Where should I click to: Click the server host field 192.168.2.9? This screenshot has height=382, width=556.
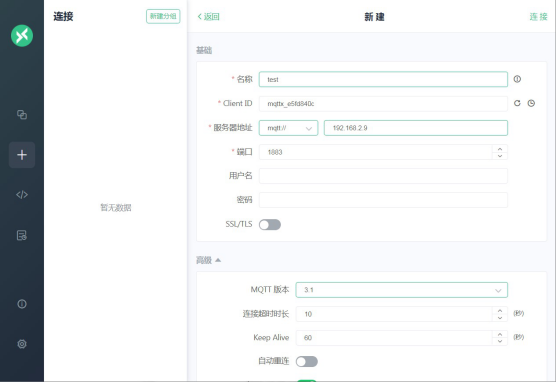tap(416, 128)
